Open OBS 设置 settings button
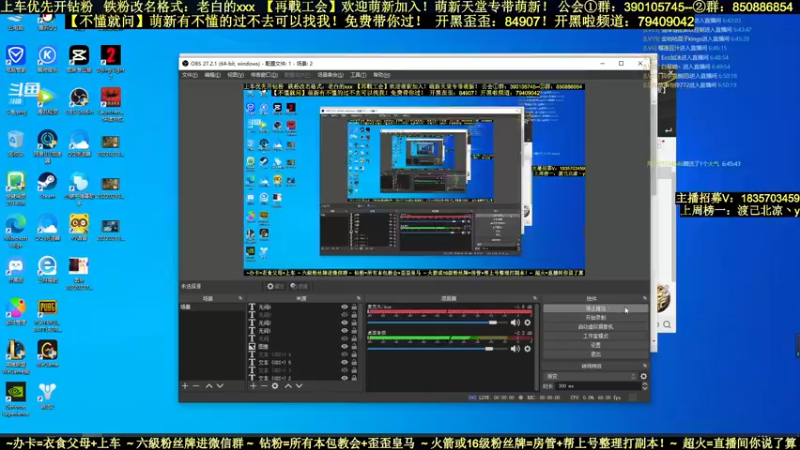The height and width of the screenshot is (450, 800). (596, 345)
